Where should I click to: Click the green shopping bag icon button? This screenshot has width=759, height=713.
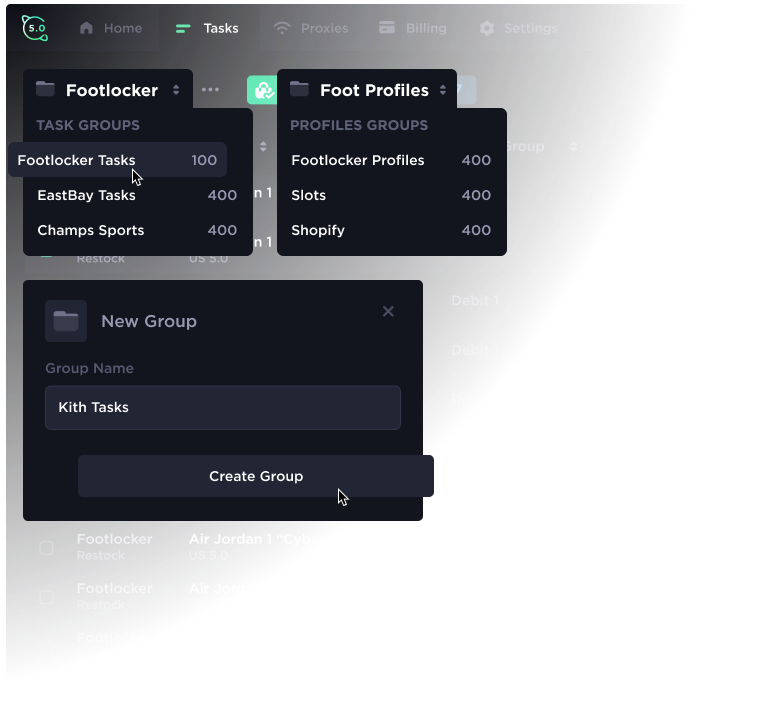[262, 90]
